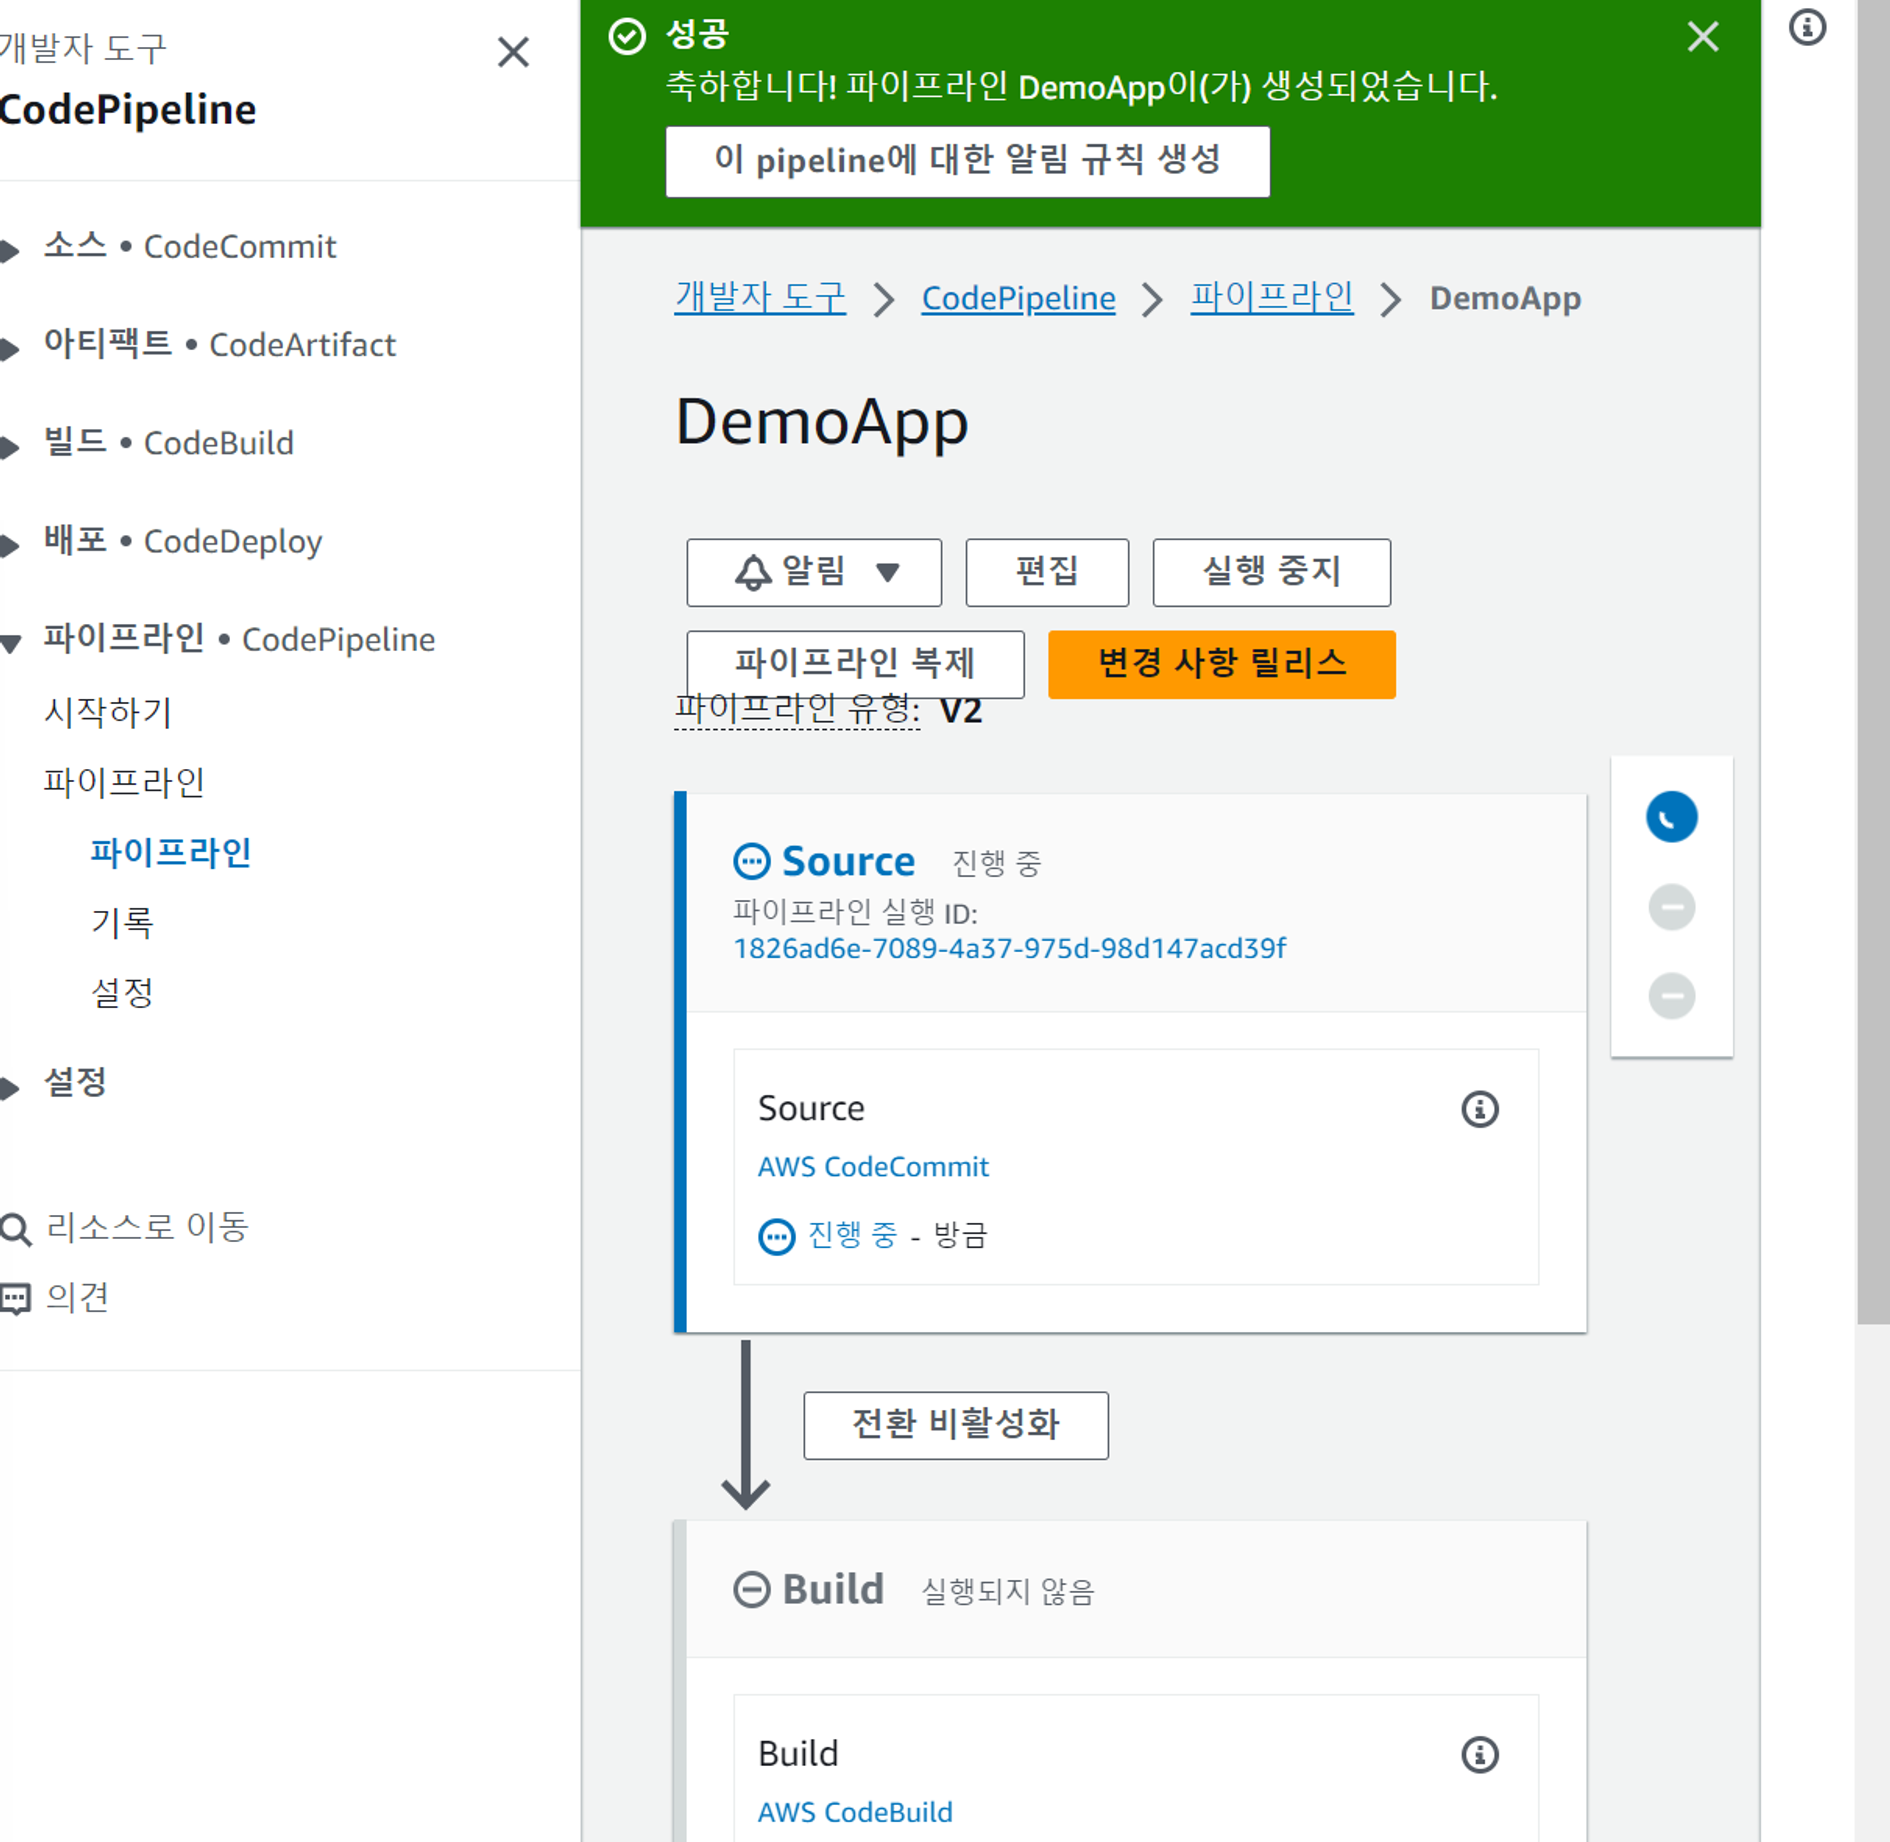Select the highlighted blue 파이프라인 sub-item
The image size is (1890, 1842).
[170, 852]
